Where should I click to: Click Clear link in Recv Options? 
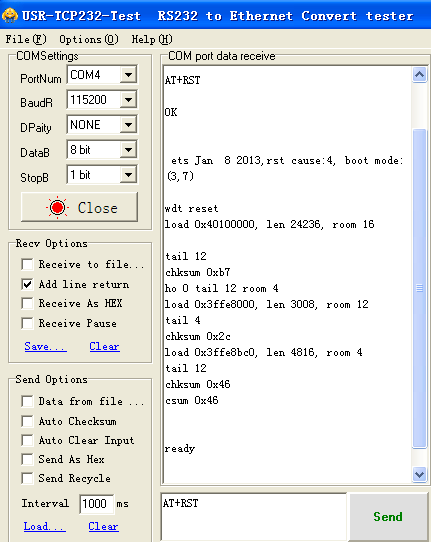coord(104,346)
